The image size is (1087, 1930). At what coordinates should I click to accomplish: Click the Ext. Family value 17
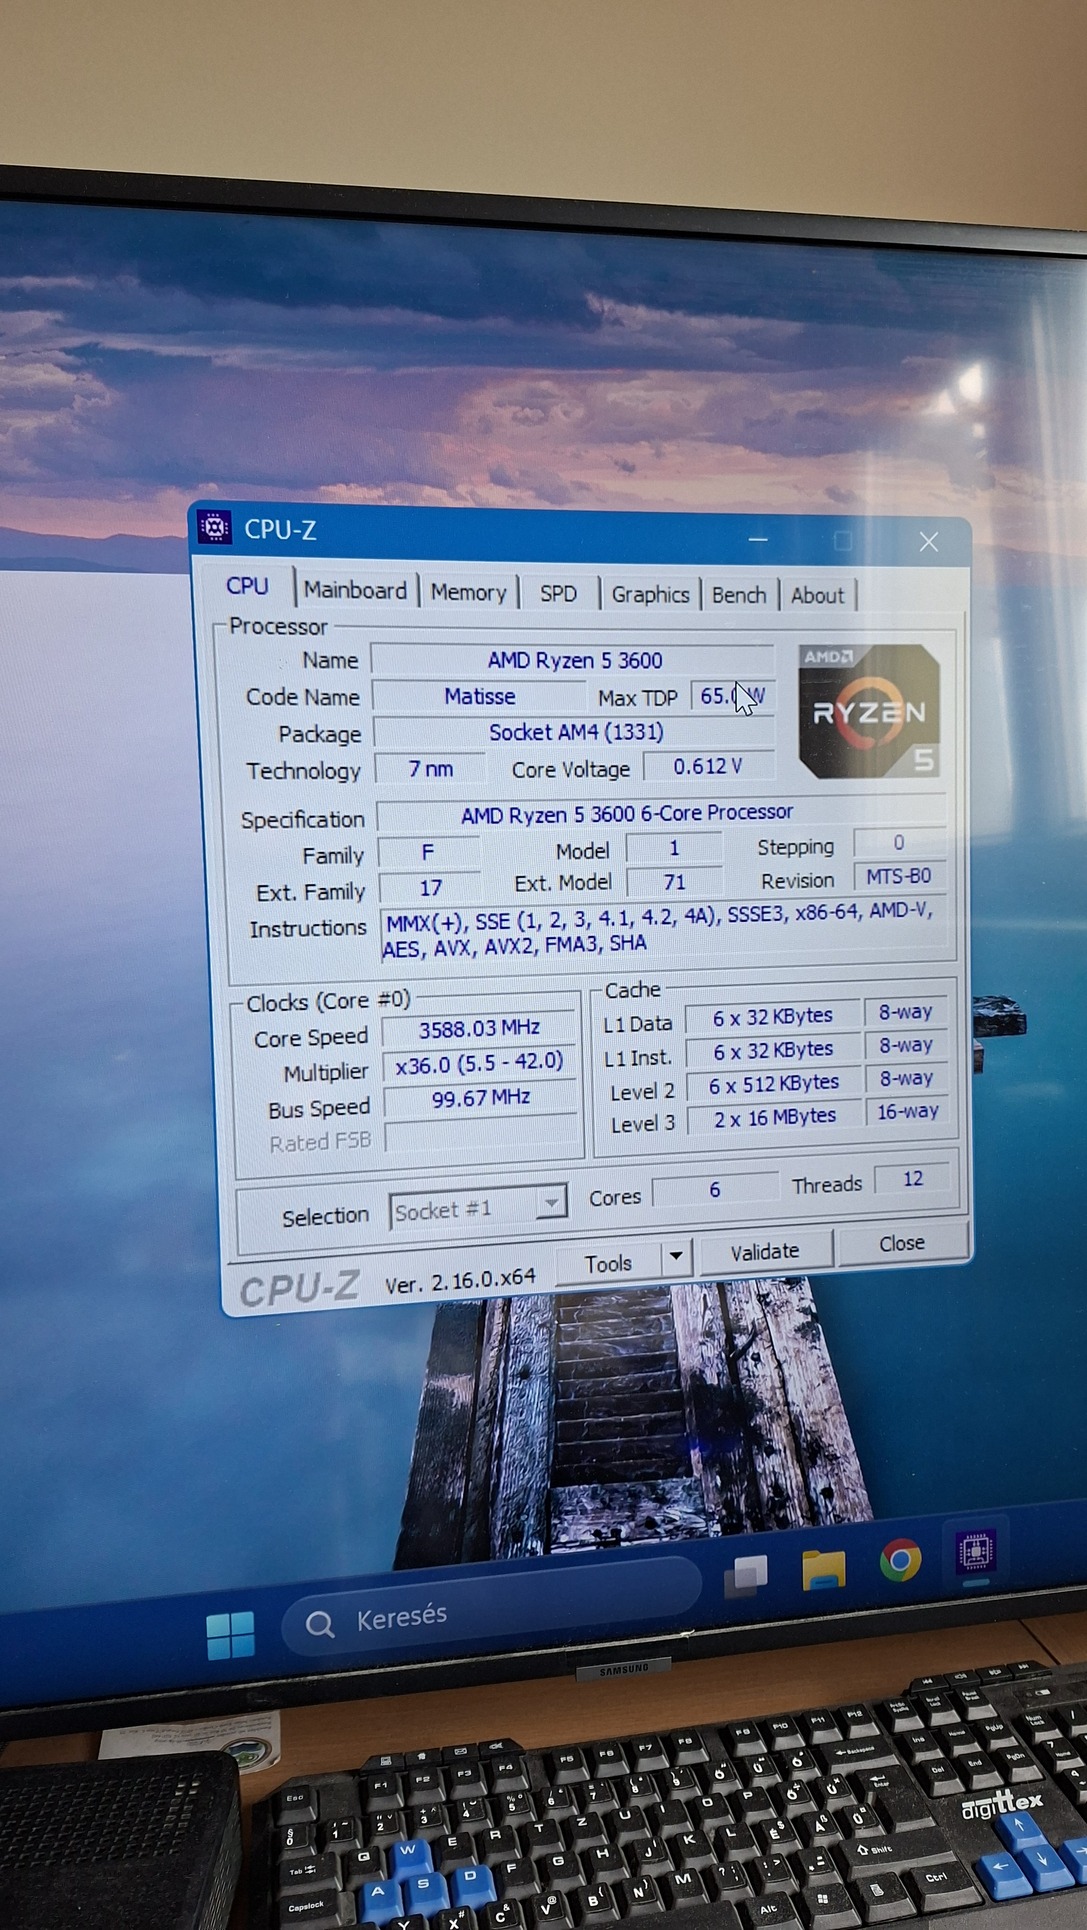[430, 888]
